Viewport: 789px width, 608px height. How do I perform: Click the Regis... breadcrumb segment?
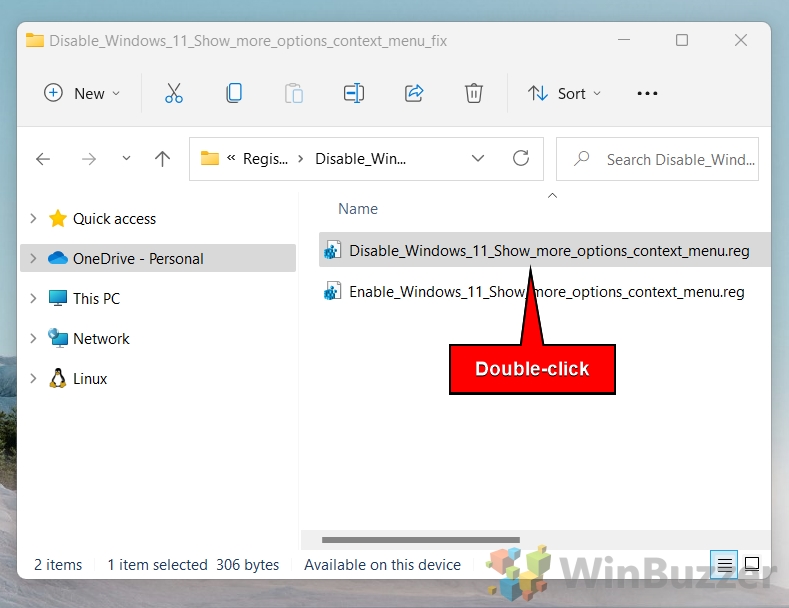pos(265,159)
